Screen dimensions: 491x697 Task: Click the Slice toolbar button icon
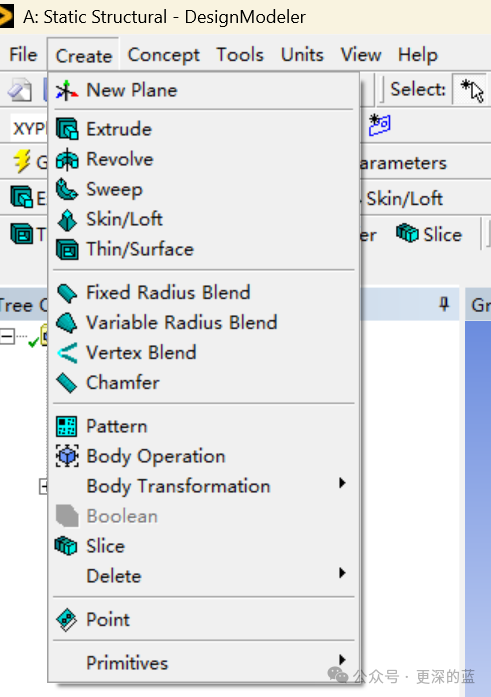coord(407,233)
